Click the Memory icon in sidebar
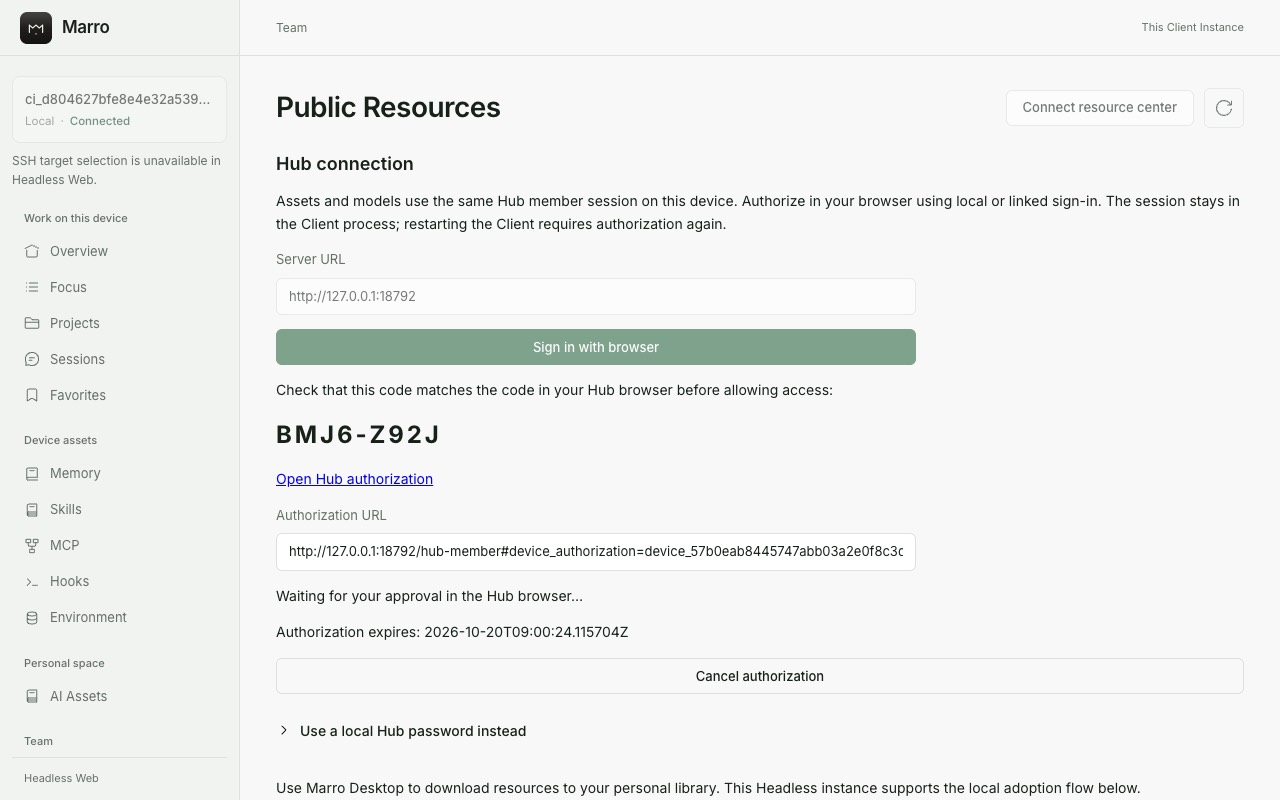The image size is (1280, 800). click(32, 473)
